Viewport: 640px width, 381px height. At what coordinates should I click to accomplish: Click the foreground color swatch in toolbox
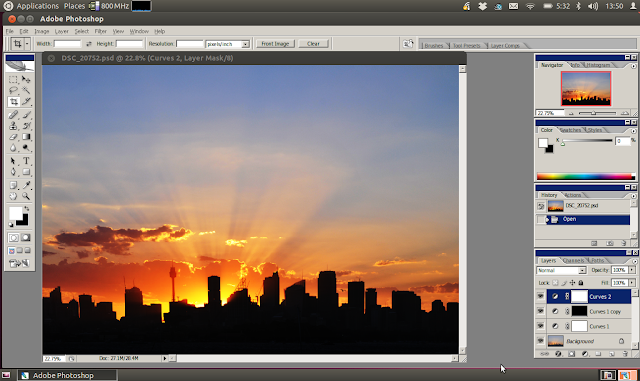pos(16,213)
